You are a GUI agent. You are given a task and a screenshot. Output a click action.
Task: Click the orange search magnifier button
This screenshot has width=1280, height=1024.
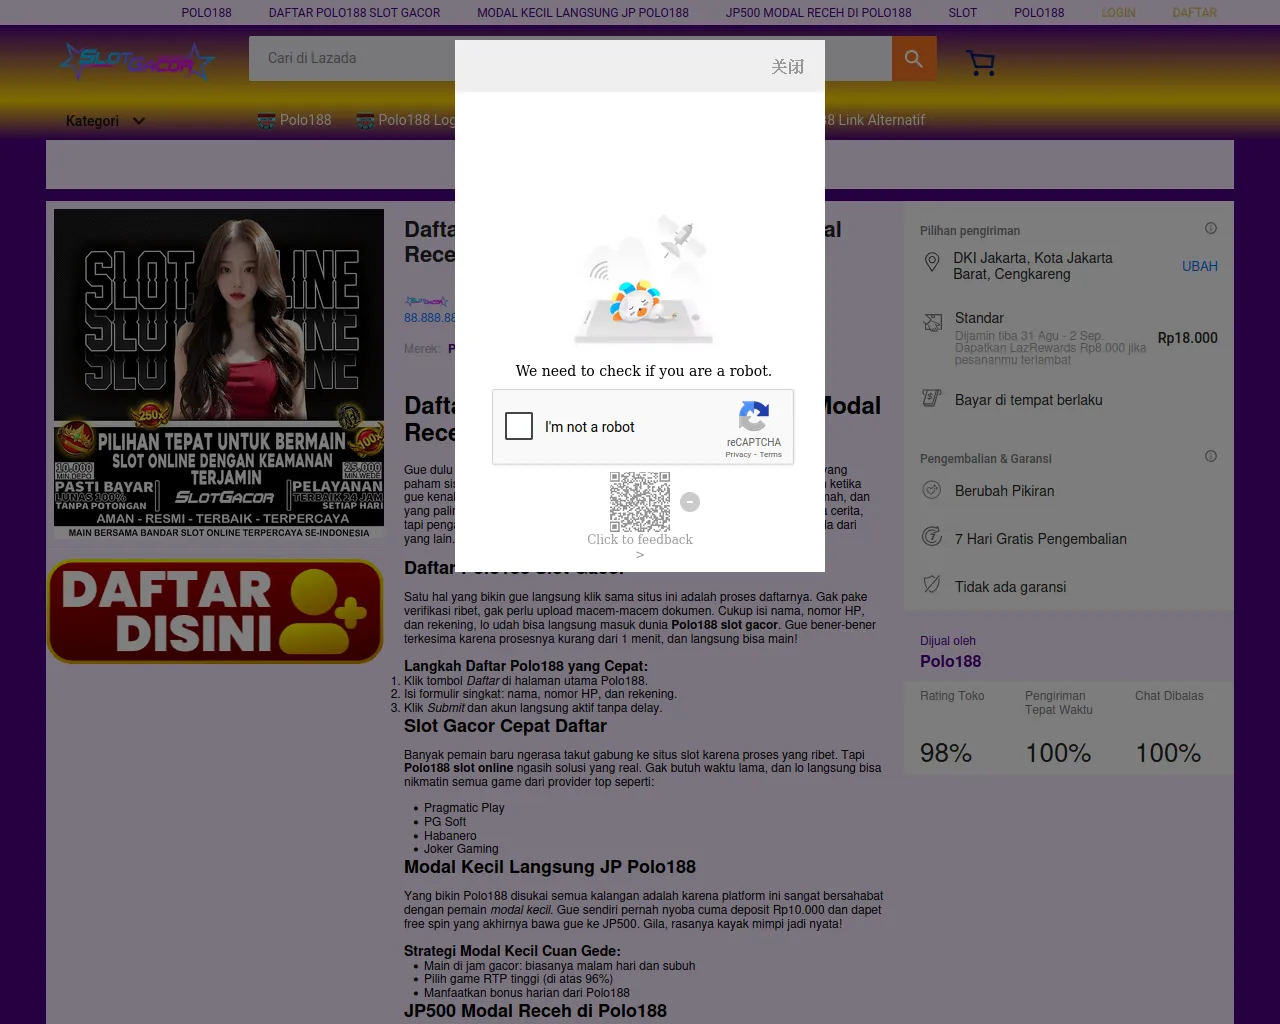(914, 59)
